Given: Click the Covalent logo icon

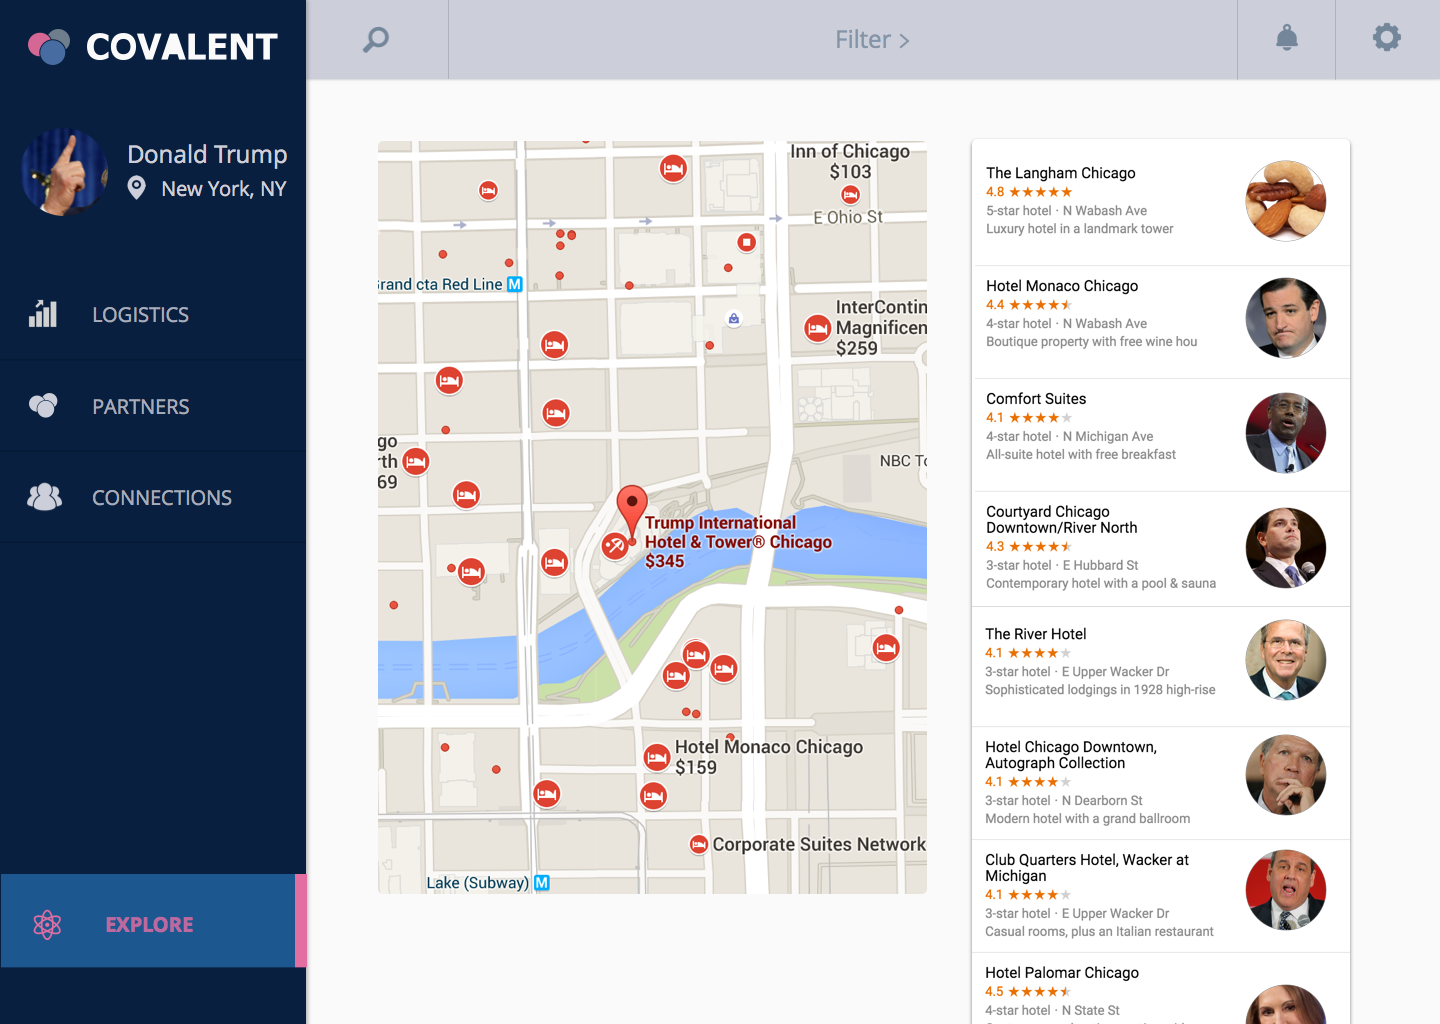Looking at the screenshot, I should (x=49, y=46).
